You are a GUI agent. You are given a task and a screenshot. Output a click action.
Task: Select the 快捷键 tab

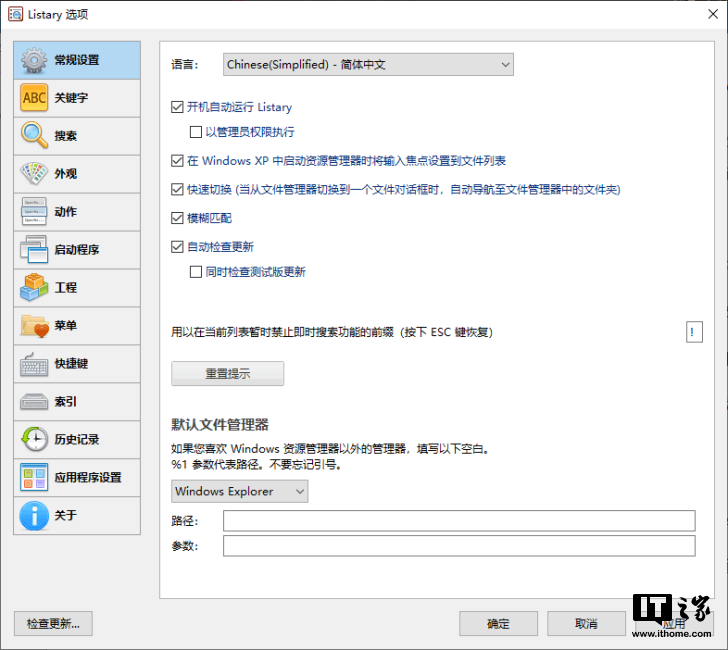tap(77, 364)
